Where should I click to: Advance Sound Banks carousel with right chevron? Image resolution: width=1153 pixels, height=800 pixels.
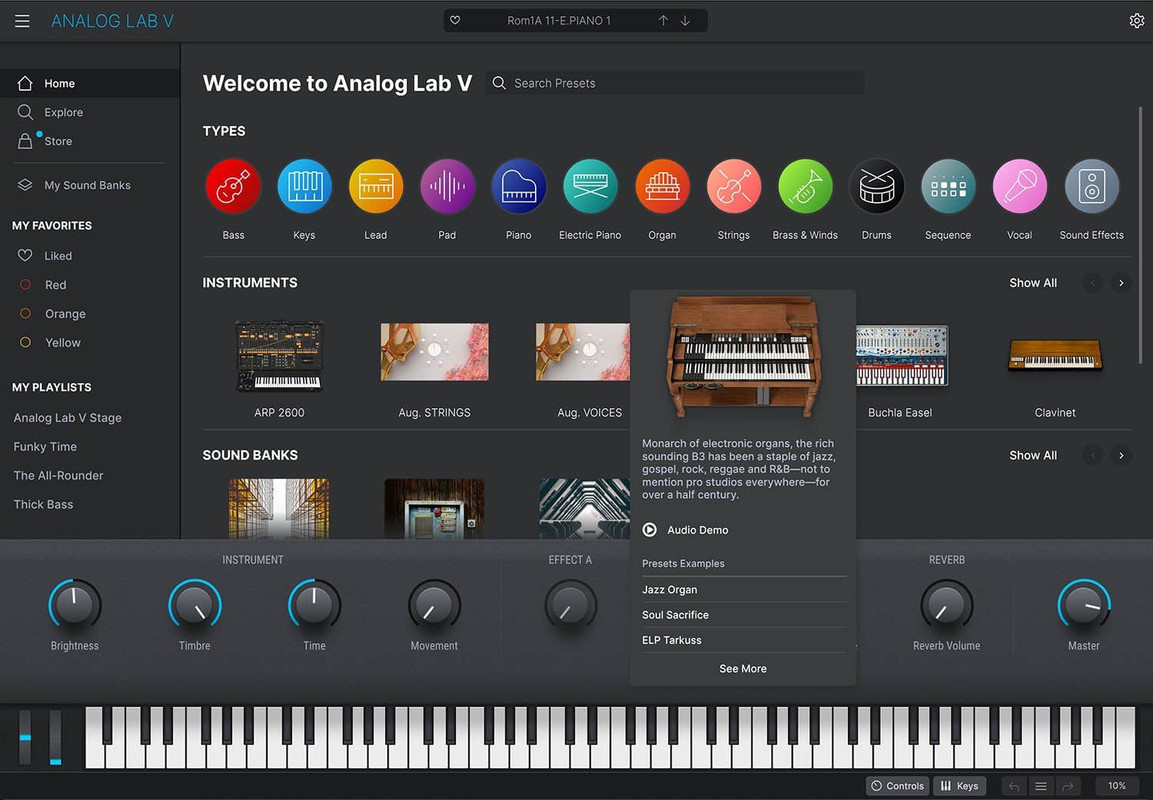1121,456
